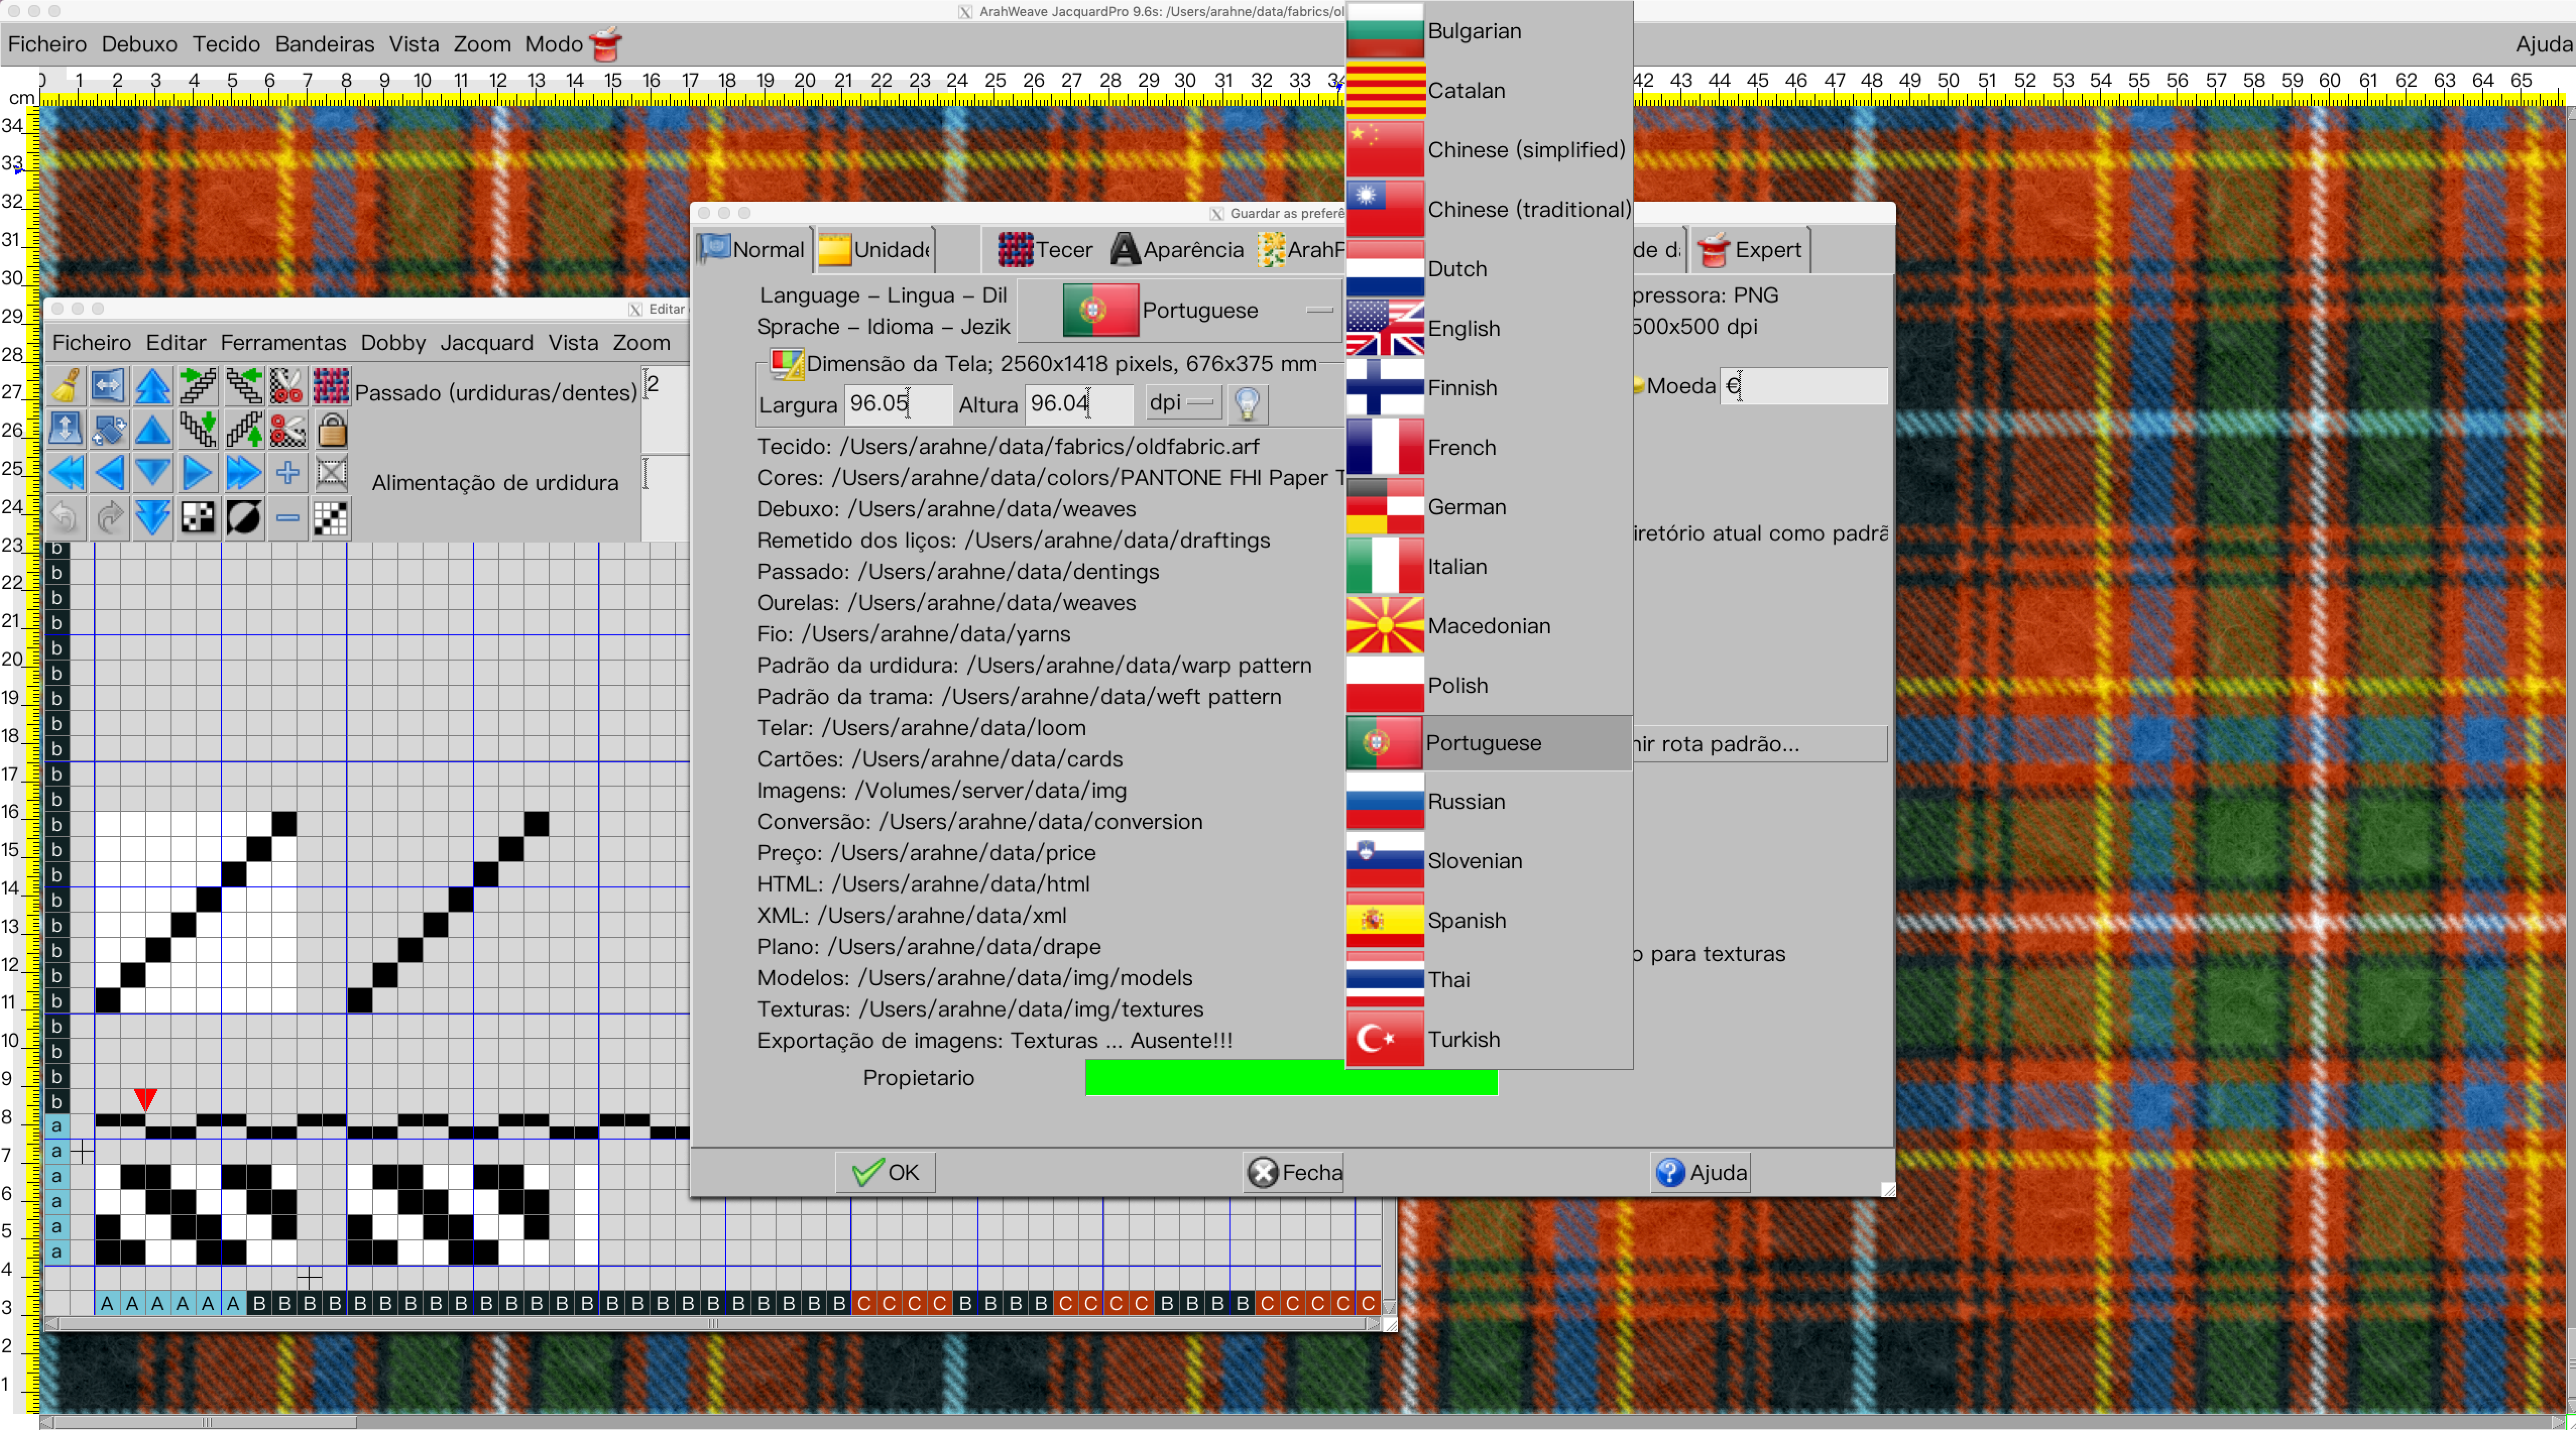Choose Turkish from the language list
Image resolution: width=2576 pixels, height=1430 pixels.
click(1488, 1039)
